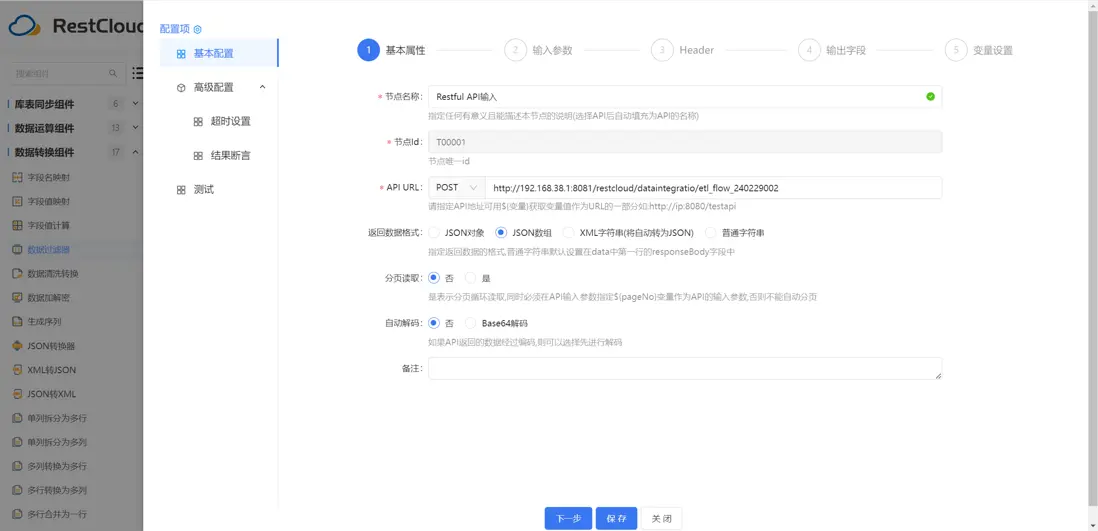
Task: Collapse the 数据转换组件 group
Action: (x=136, y=152)
